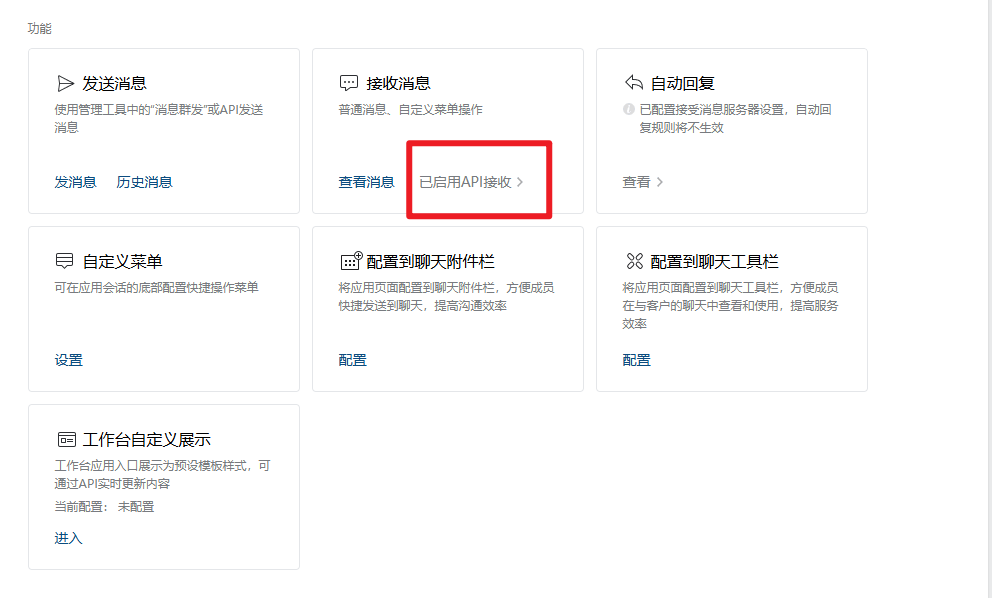Click 查看消息 on the 接收消息 card
Image resolution: width=992 pixels, height=598 pixels.
click(364, 182)
